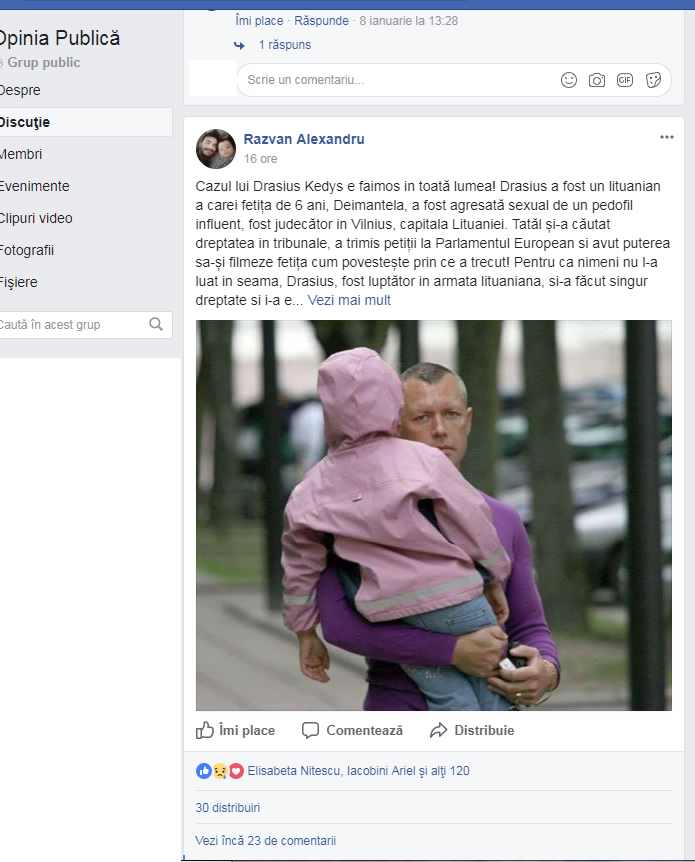This screenshot has height=862, width=695.
Task: View the post reaction icons
Action: point(219,771)
